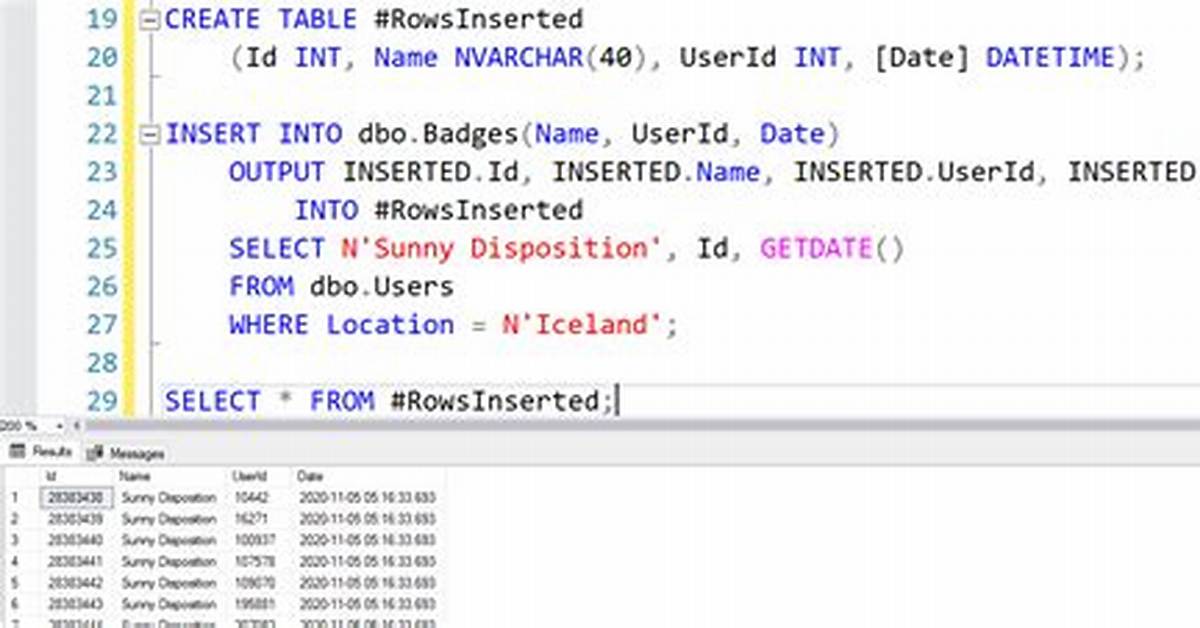Click dbo.Badges on line 22
Image resolution: width=1200 pixels, height=628 pixels.
pyautogui.click(x=438, y=134)
